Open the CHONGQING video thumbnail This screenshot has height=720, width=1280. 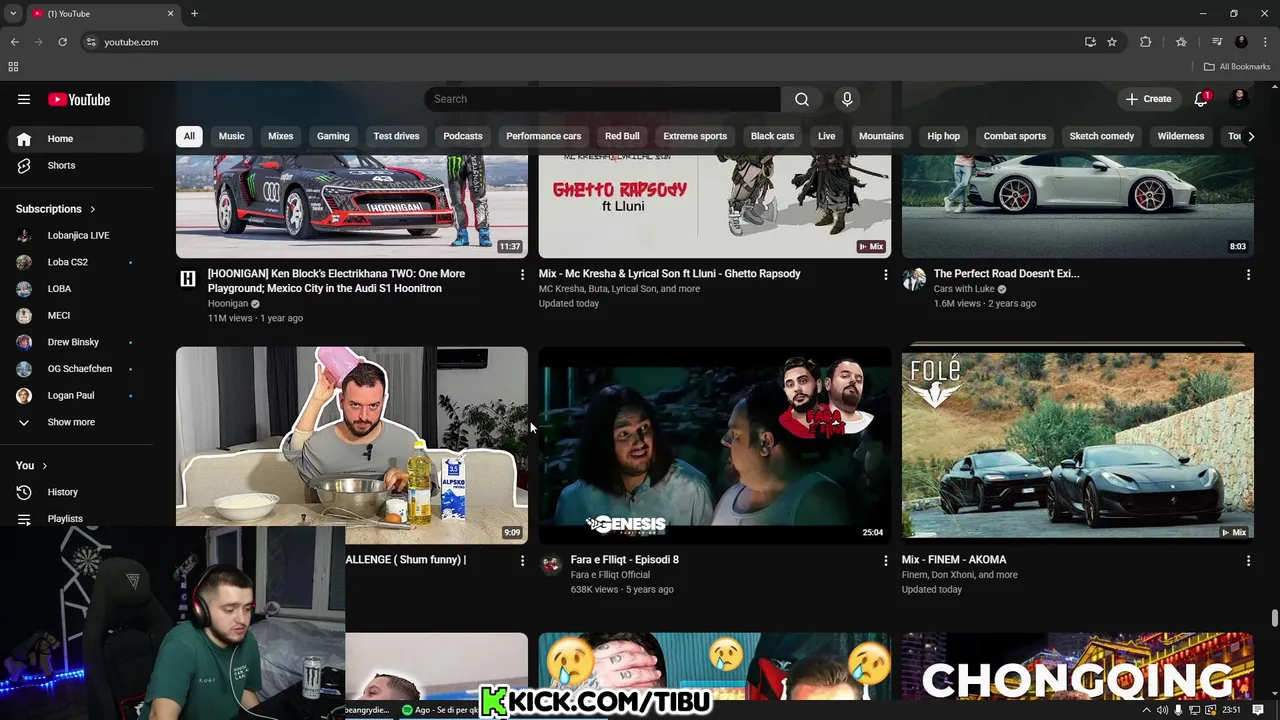(1078, 666)
